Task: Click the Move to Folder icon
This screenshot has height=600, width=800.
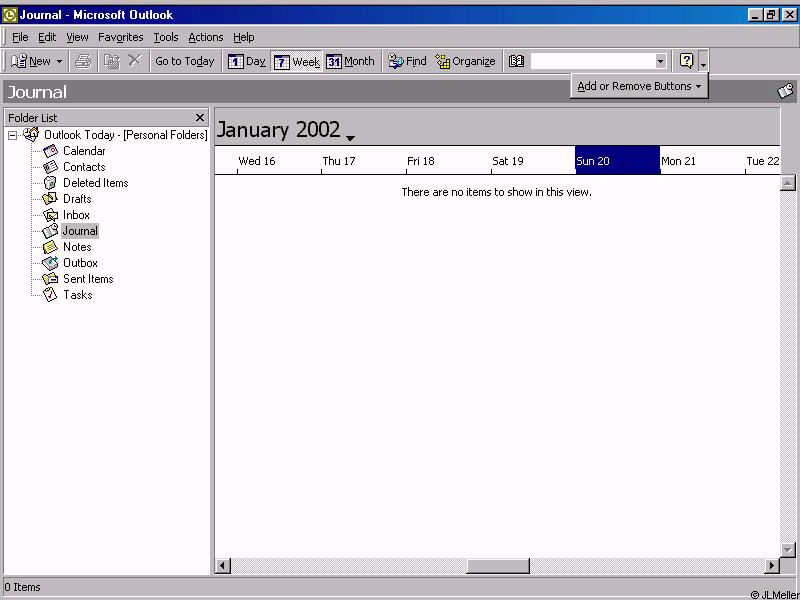Action: pos(112,61)
